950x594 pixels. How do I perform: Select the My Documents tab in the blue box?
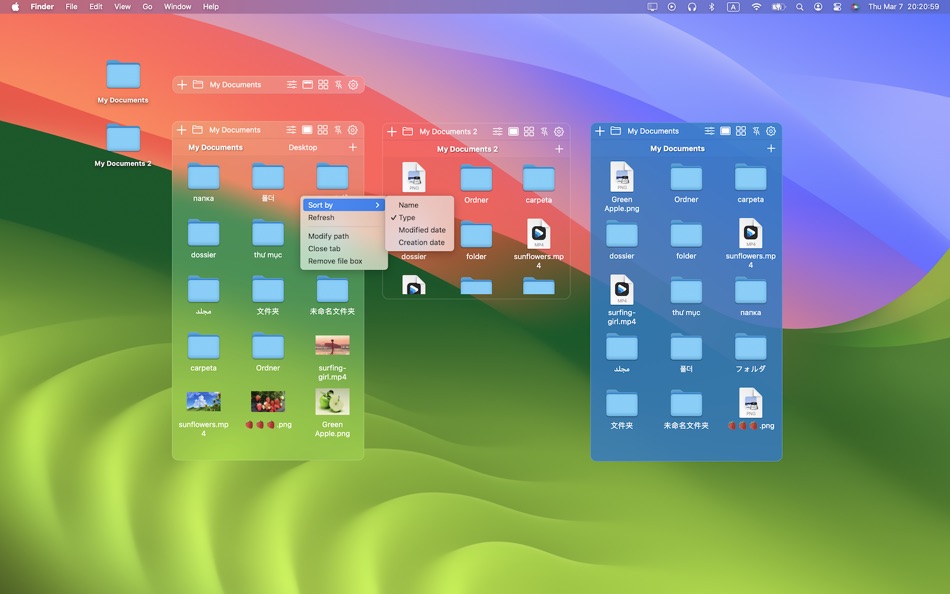tap(677, 148)
